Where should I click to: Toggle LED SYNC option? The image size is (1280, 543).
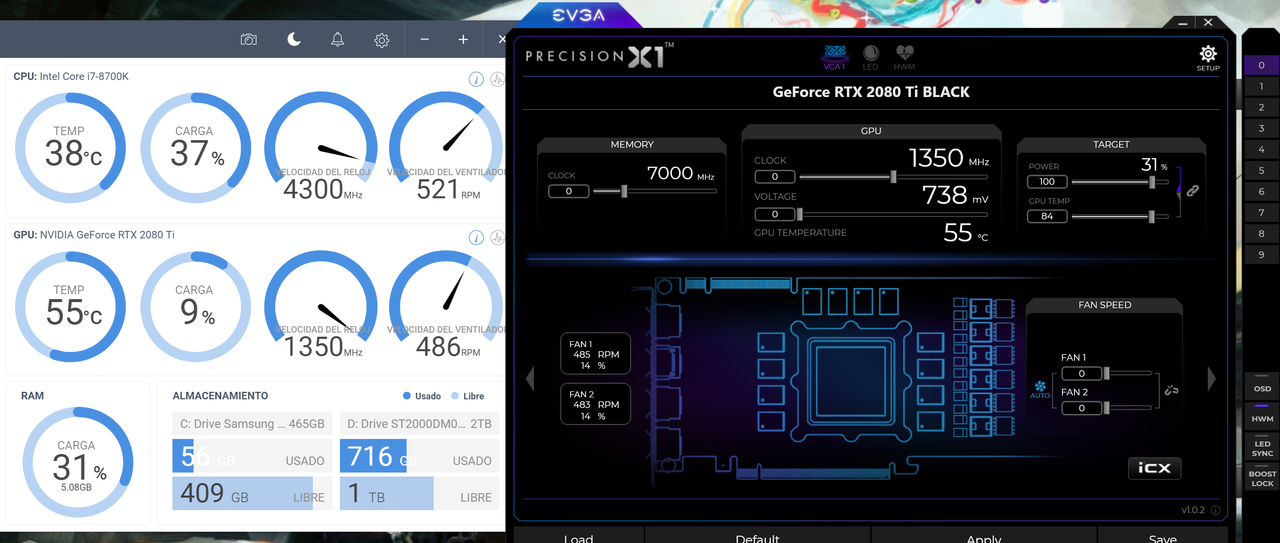pyautogui.click(x=1262, y=448)
